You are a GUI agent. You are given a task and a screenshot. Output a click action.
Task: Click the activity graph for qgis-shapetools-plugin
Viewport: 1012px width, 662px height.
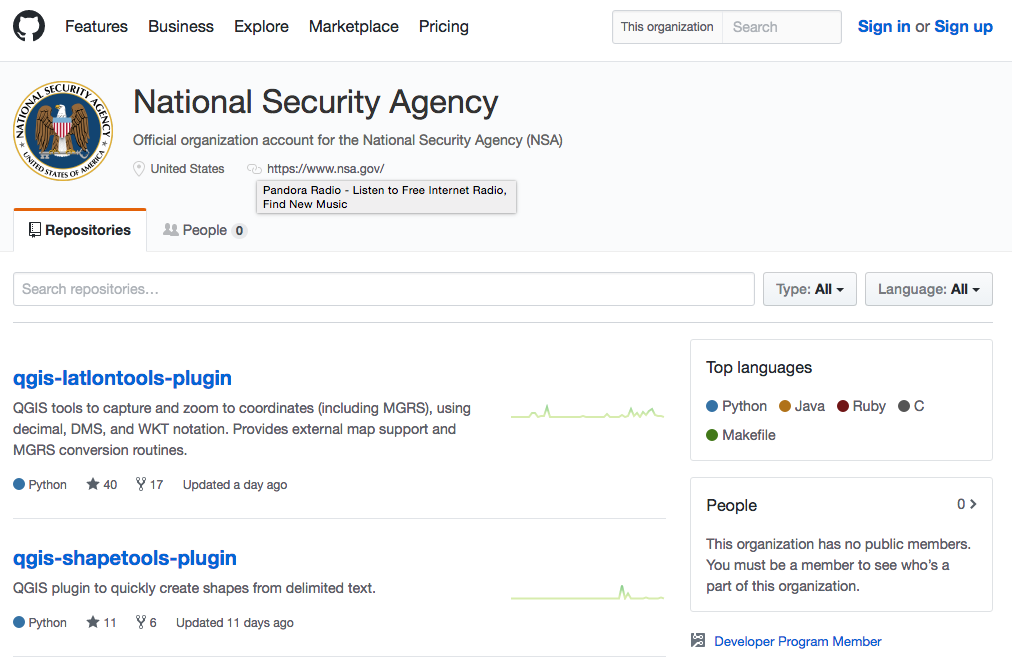pyautogui.click(x=587, y=592)
